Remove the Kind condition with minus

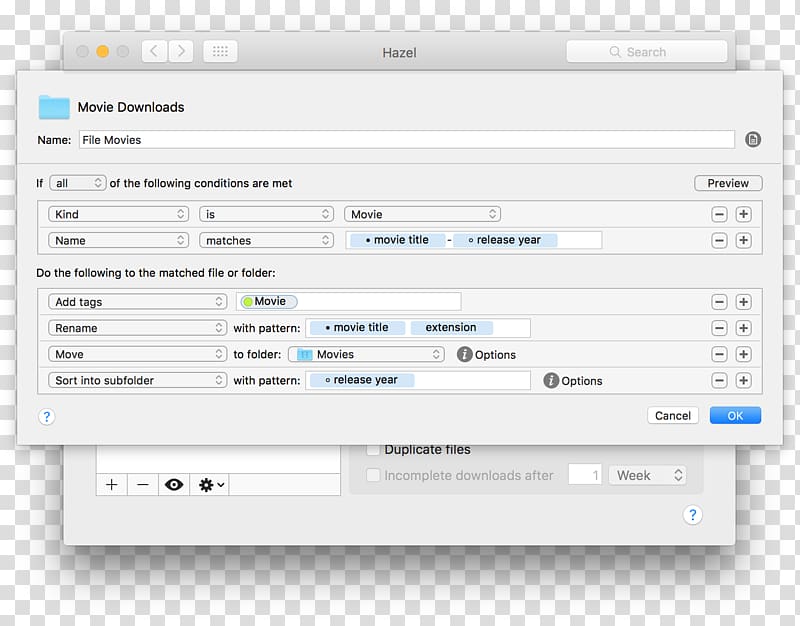coord(719,214)
